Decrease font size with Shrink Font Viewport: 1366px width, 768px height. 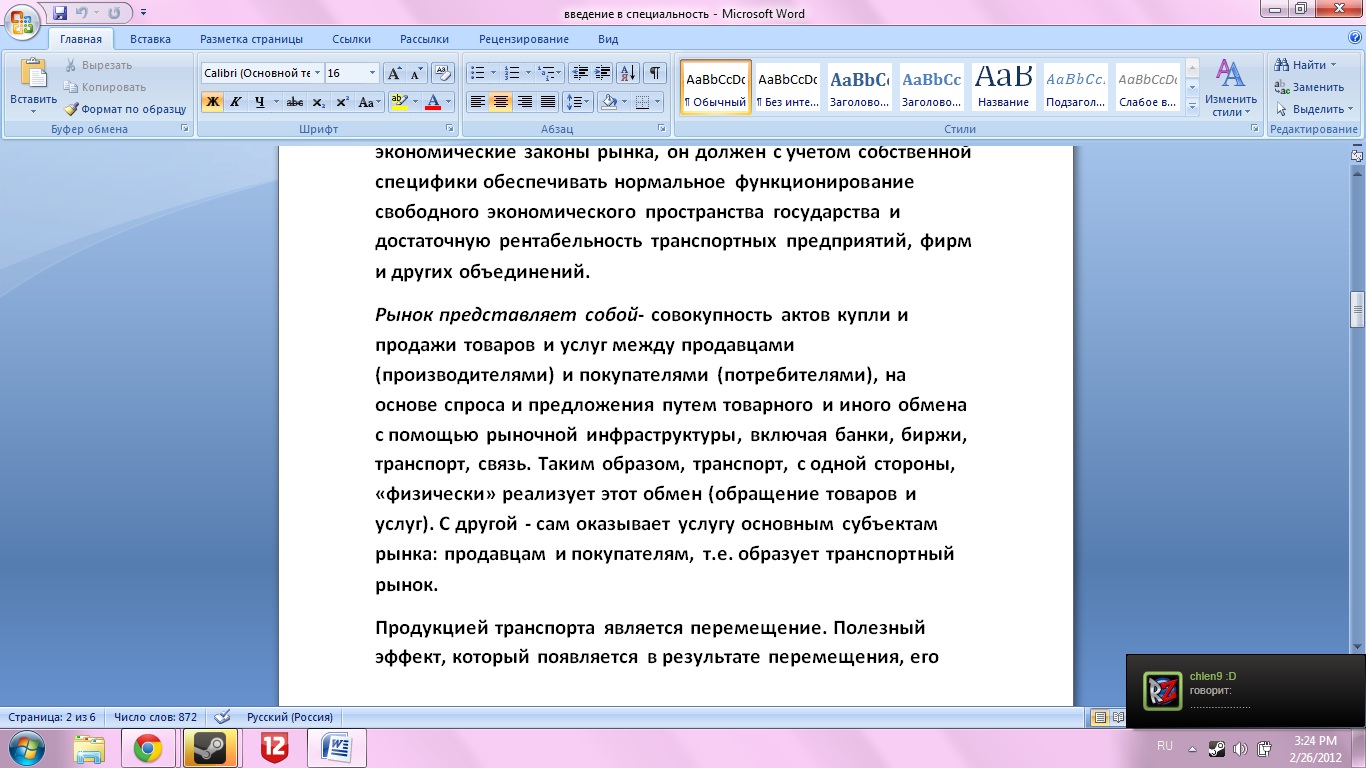pyautogui.click(x=416, y=73)
